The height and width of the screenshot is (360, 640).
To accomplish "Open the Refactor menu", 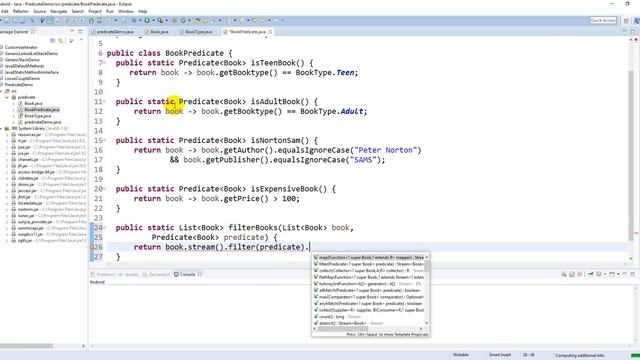I will pos(21,11).
